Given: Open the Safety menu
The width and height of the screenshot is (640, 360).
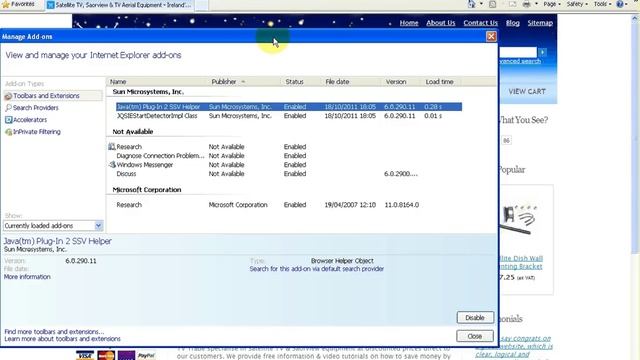Looking at the screenshot, I should [577, 4].
